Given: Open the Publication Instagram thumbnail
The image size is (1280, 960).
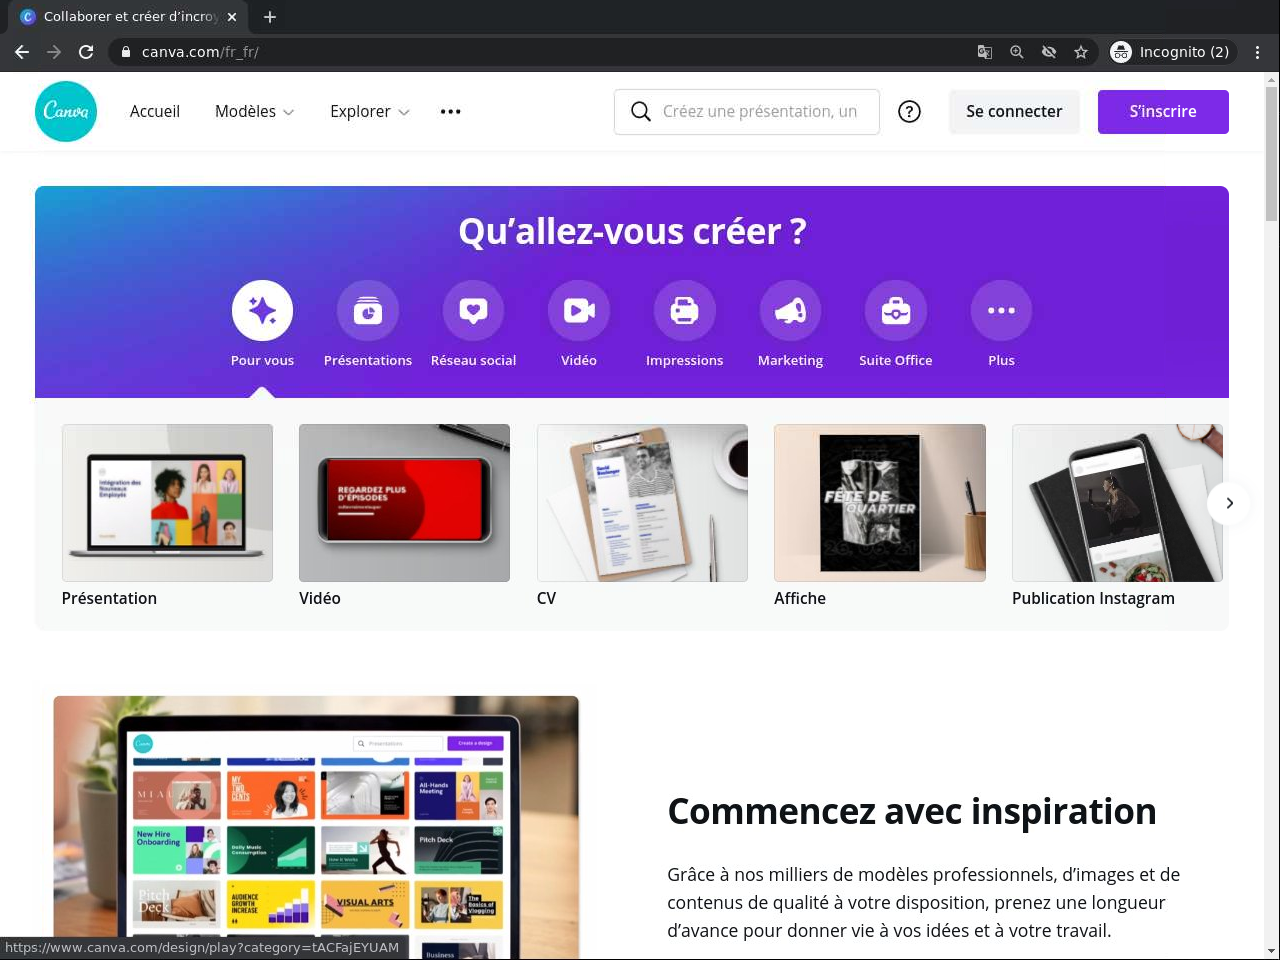Looking at the screenshot, I should tap(1117, 503).
